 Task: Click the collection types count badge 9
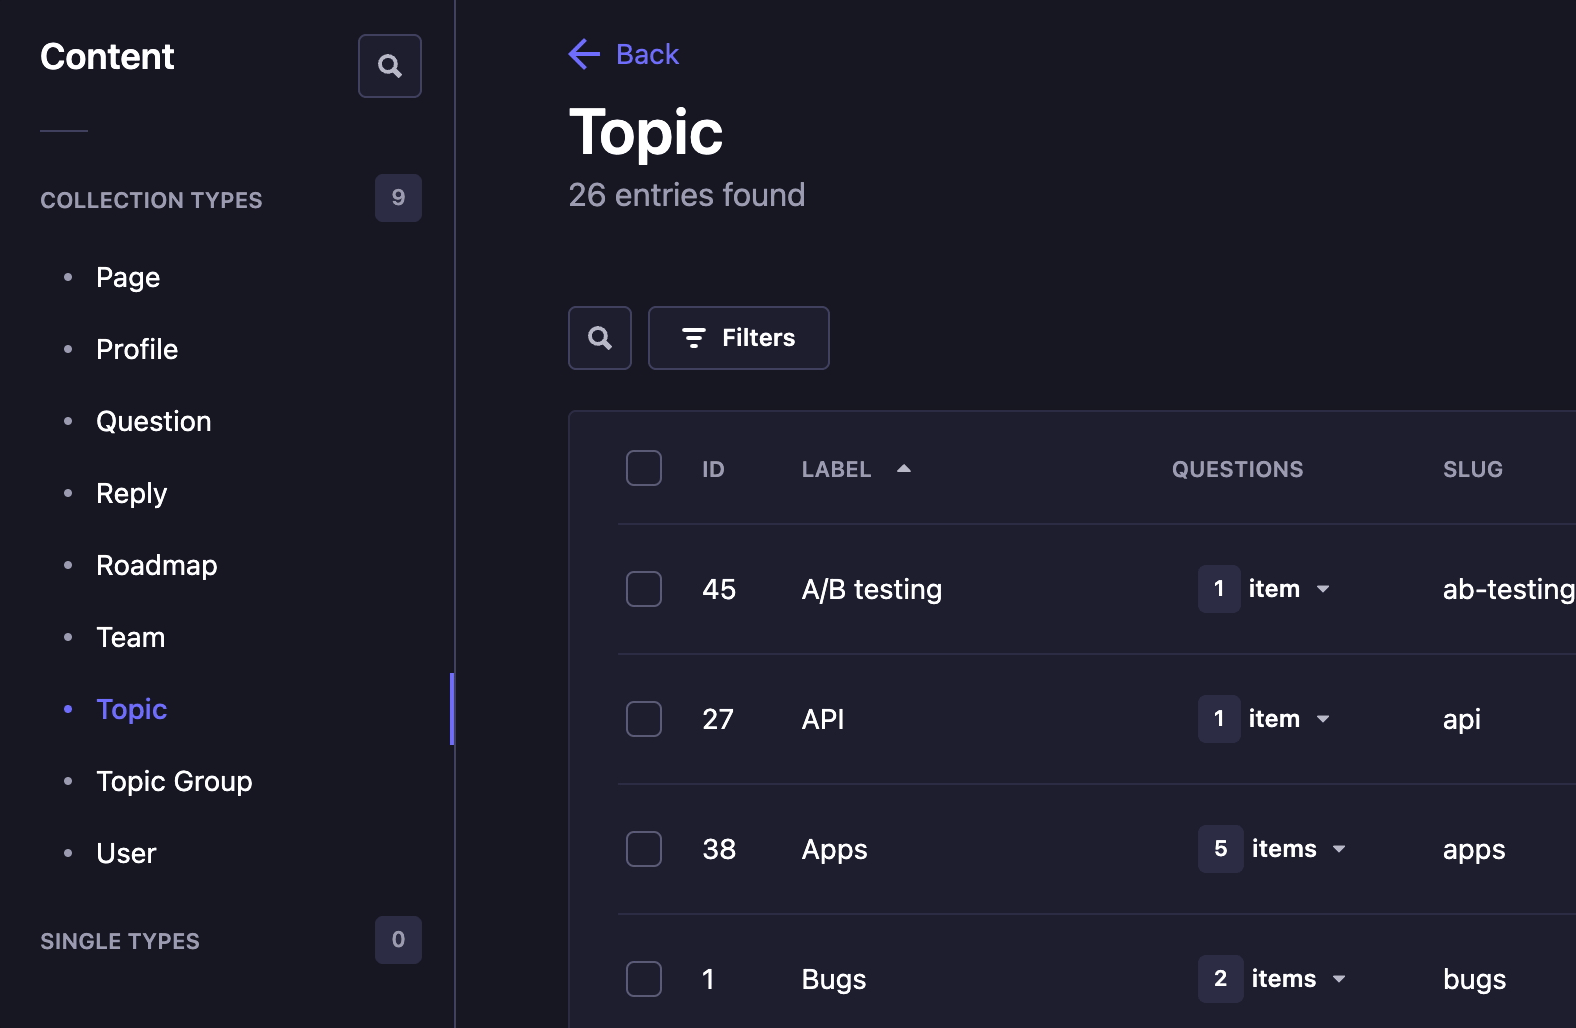coord(398,198)
